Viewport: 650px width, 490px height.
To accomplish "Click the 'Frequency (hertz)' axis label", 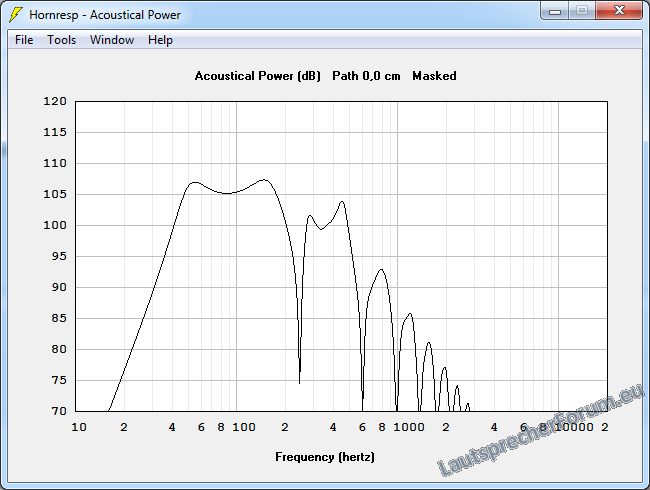I will (x=325, y=457).
